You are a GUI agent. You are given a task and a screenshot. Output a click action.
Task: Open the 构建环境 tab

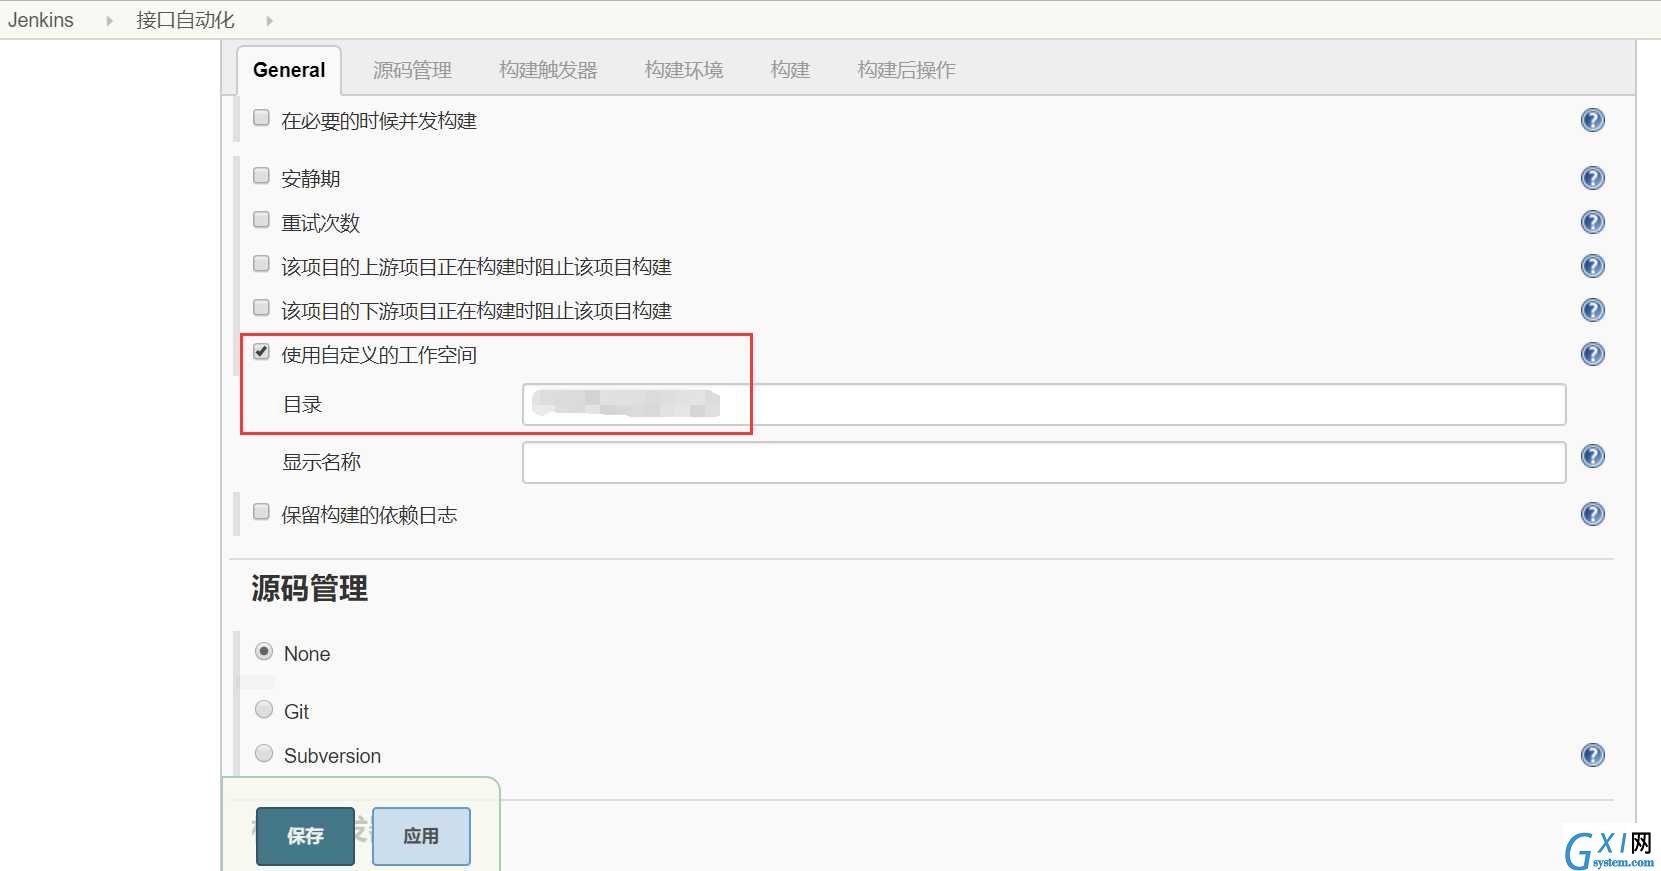[x=684, y=70]
